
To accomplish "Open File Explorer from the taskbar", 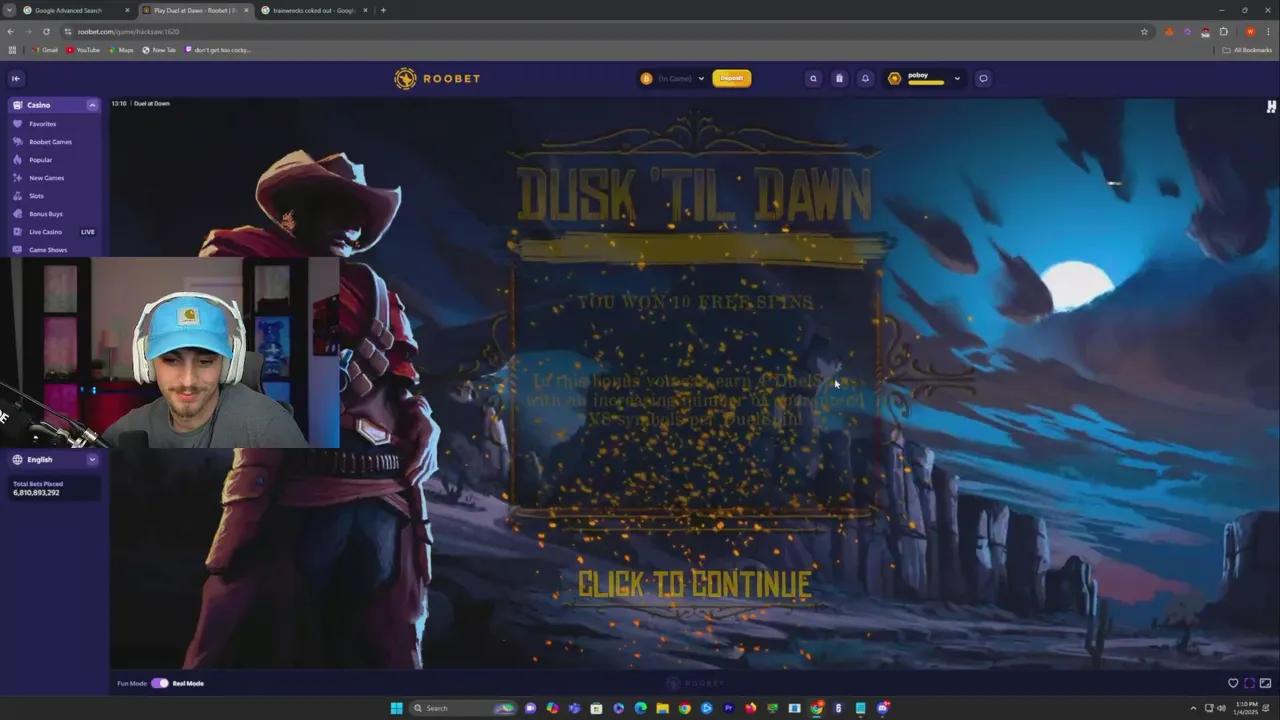I will pyautogui.click(x=662, y=708).
